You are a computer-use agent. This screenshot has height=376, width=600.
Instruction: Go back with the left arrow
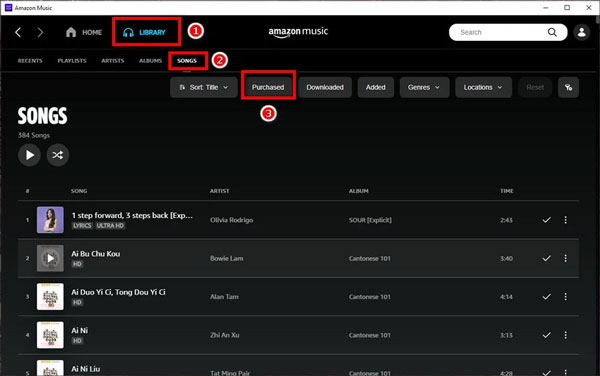(18, 32)
